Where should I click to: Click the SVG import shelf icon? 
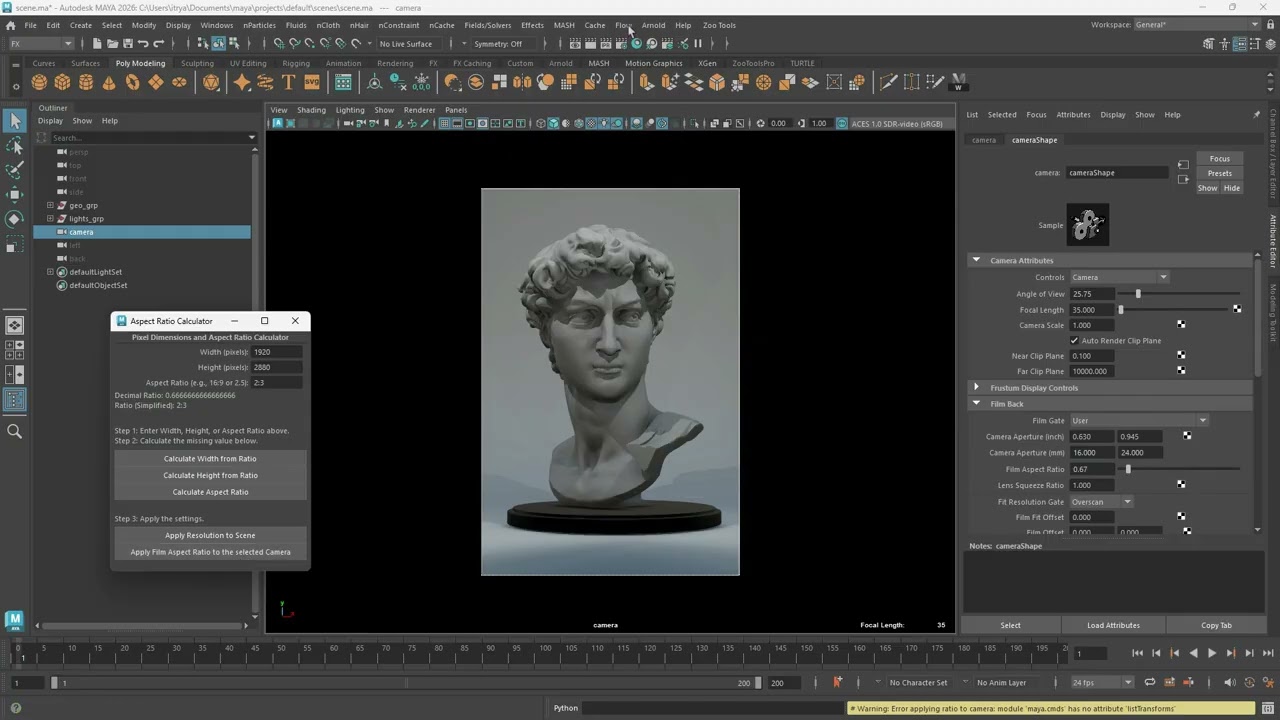tap(312, 83)
